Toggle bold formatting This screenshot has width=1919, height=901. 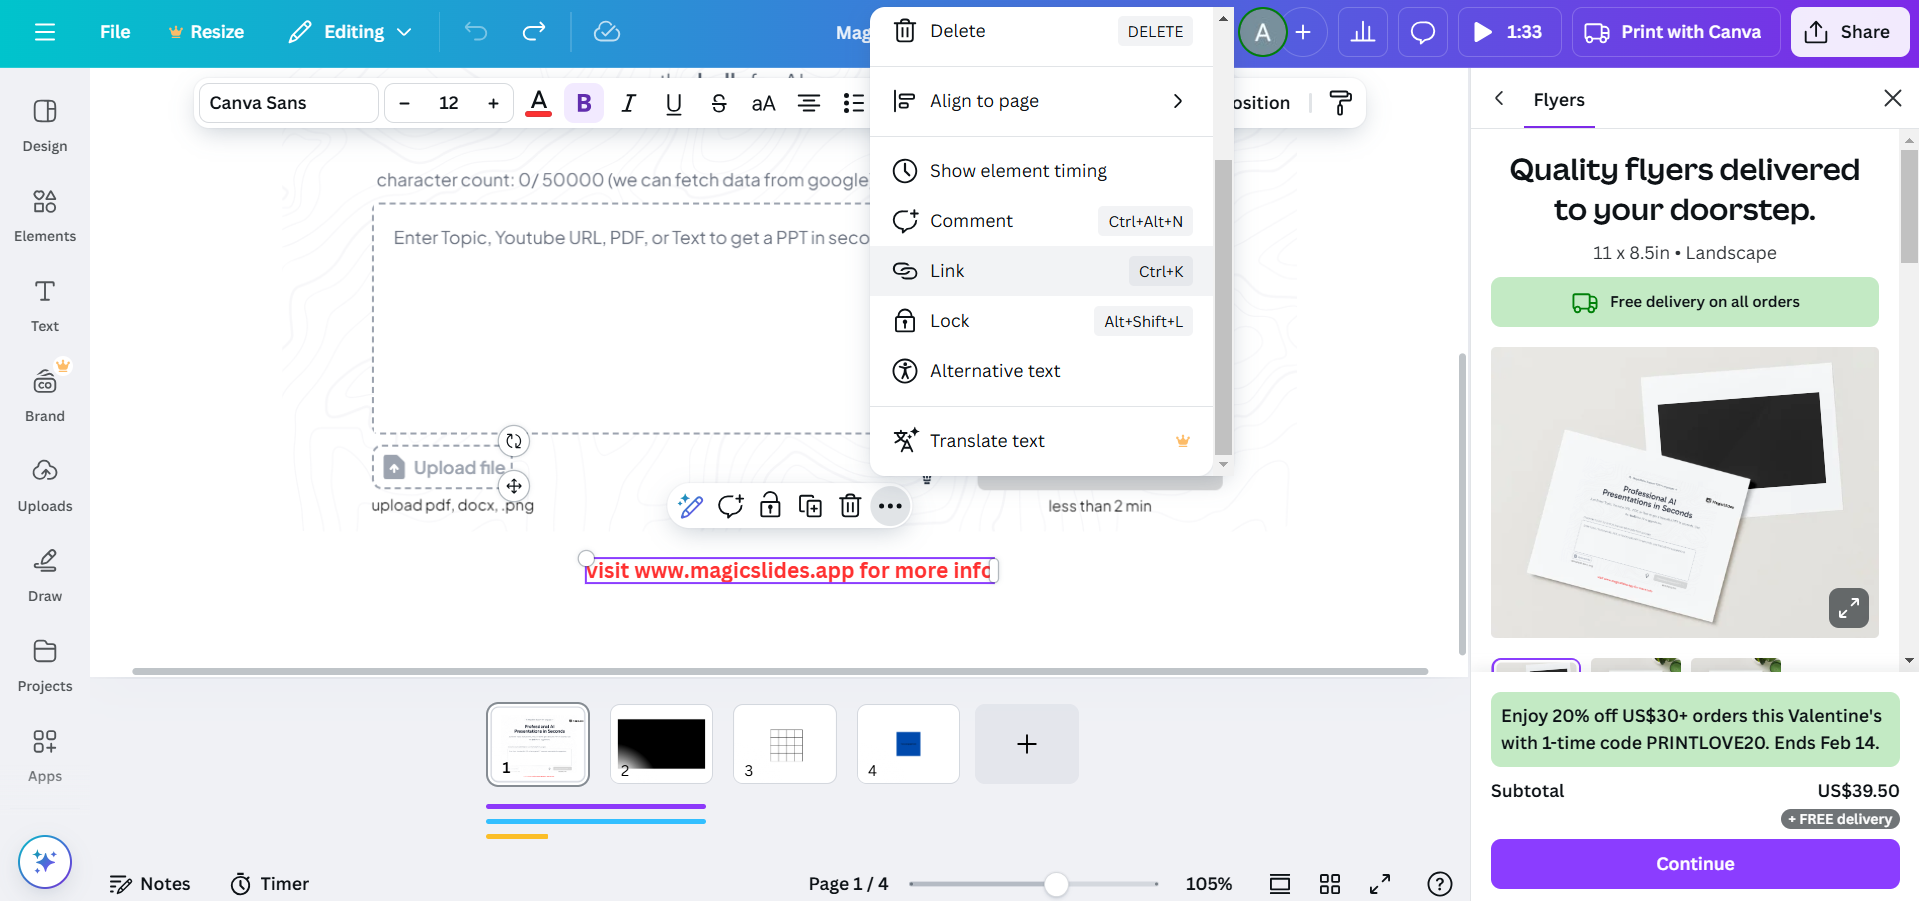(x=584, y=103)
